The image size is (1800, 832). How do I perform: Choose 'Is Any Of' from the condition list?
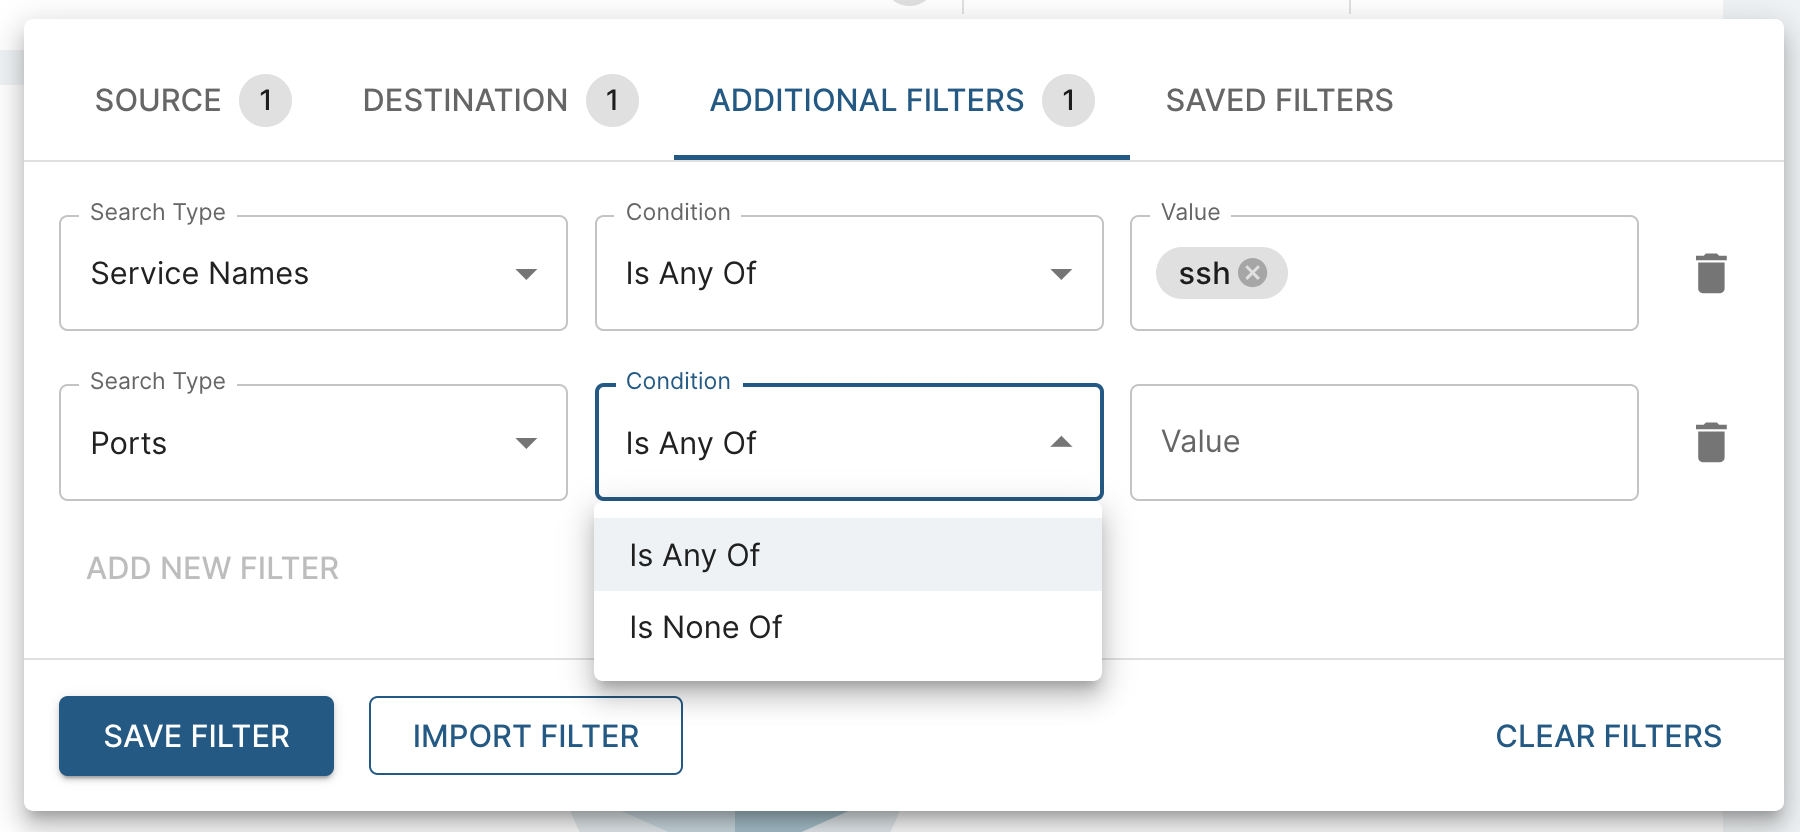pyautogui.click(x=848, y=555)
